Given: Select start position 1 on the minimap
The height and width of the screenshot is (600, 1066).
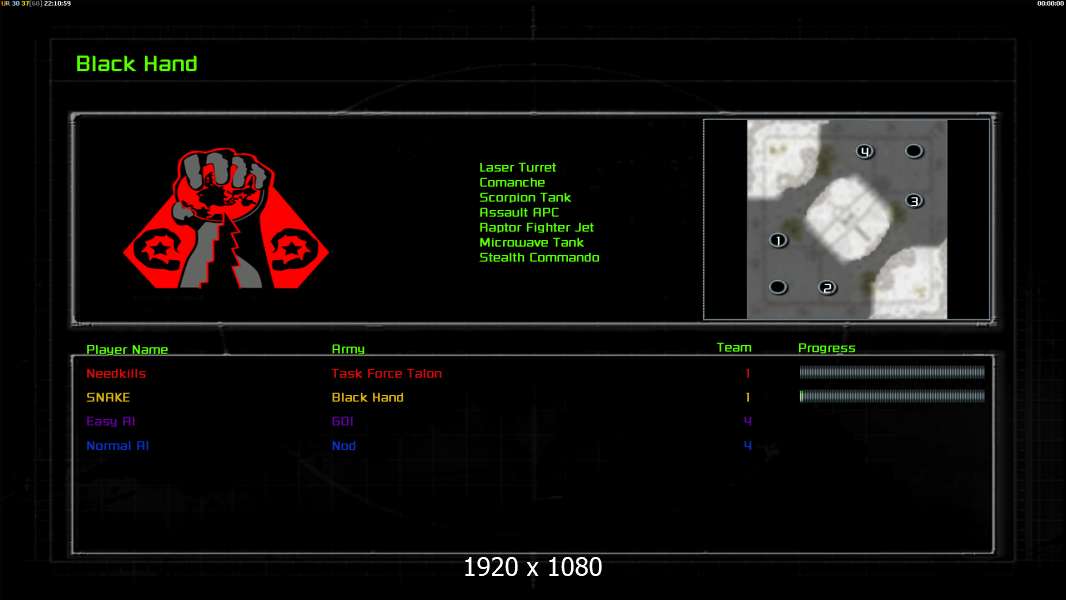Looking at the screenshot, I should pyautogui.click(x=778, y=240).
